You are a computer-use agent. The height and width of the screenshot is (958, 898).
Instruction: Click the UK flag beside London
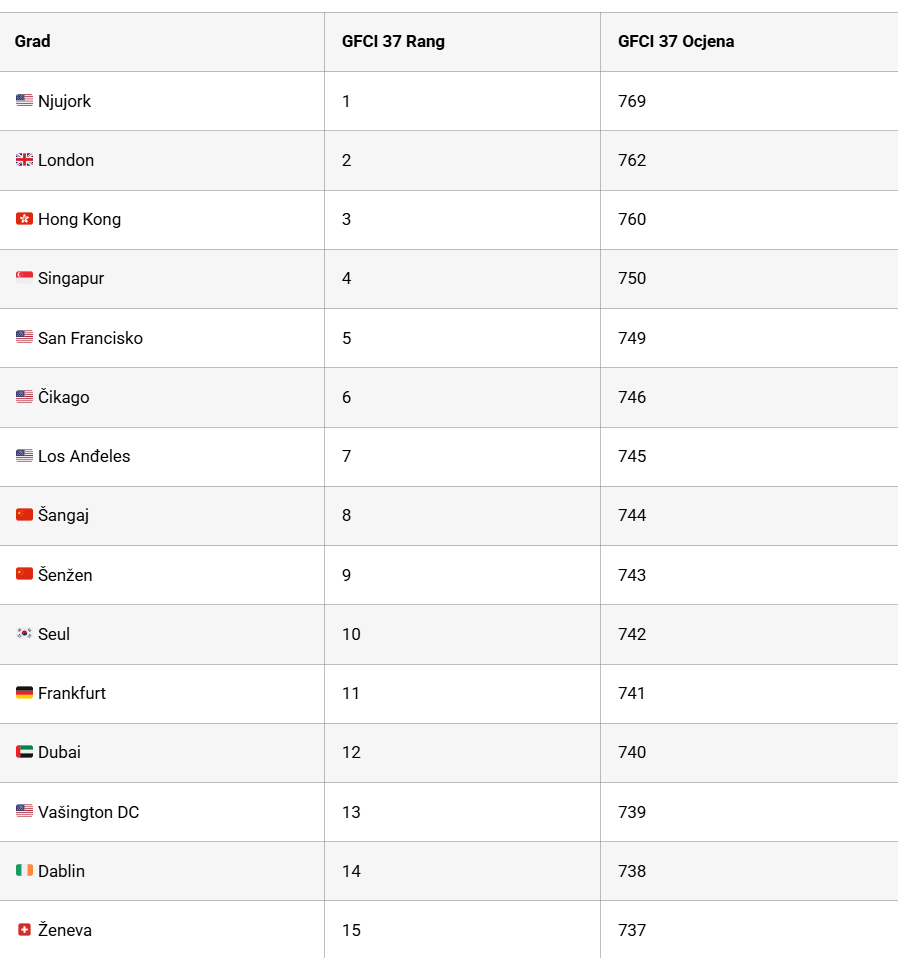click(x=24, y=159)
